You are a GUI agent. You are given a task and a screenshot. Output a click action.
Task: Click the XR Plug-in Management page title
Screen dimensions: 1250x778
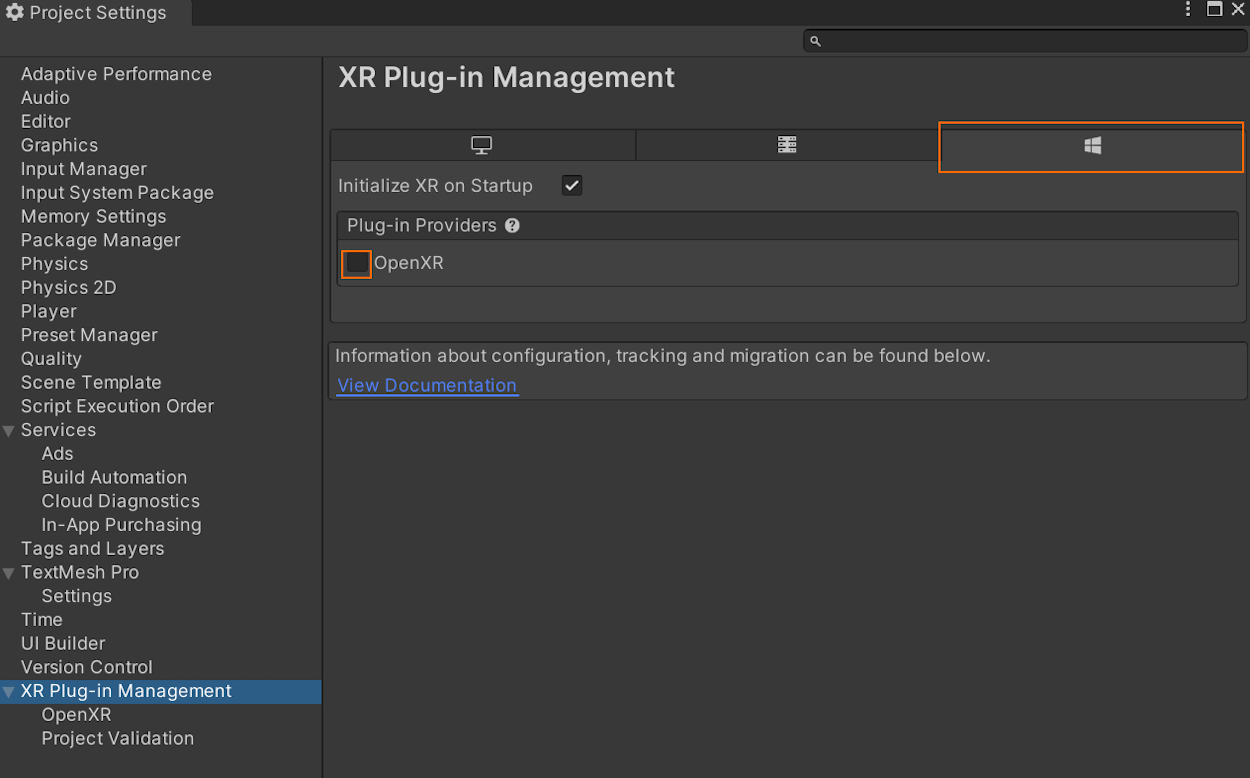pyautogui.click(x=506, y=78)
